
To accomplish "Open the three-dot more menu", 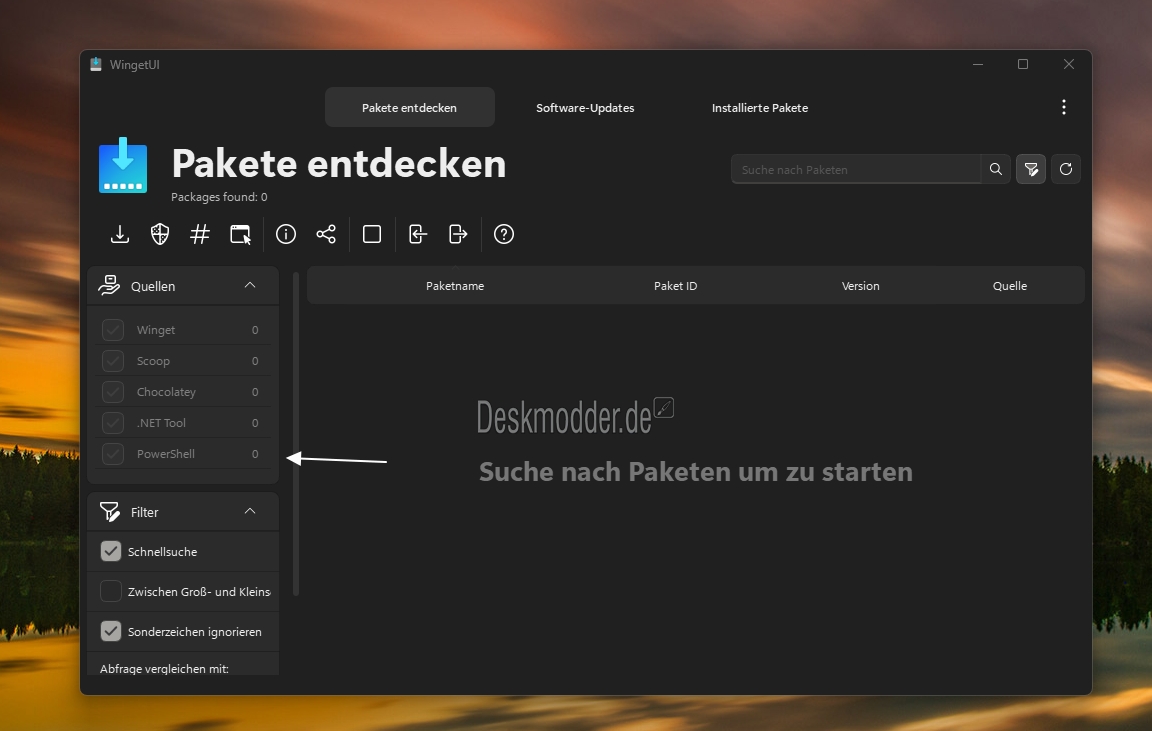I will click(x=1064, y=107).
